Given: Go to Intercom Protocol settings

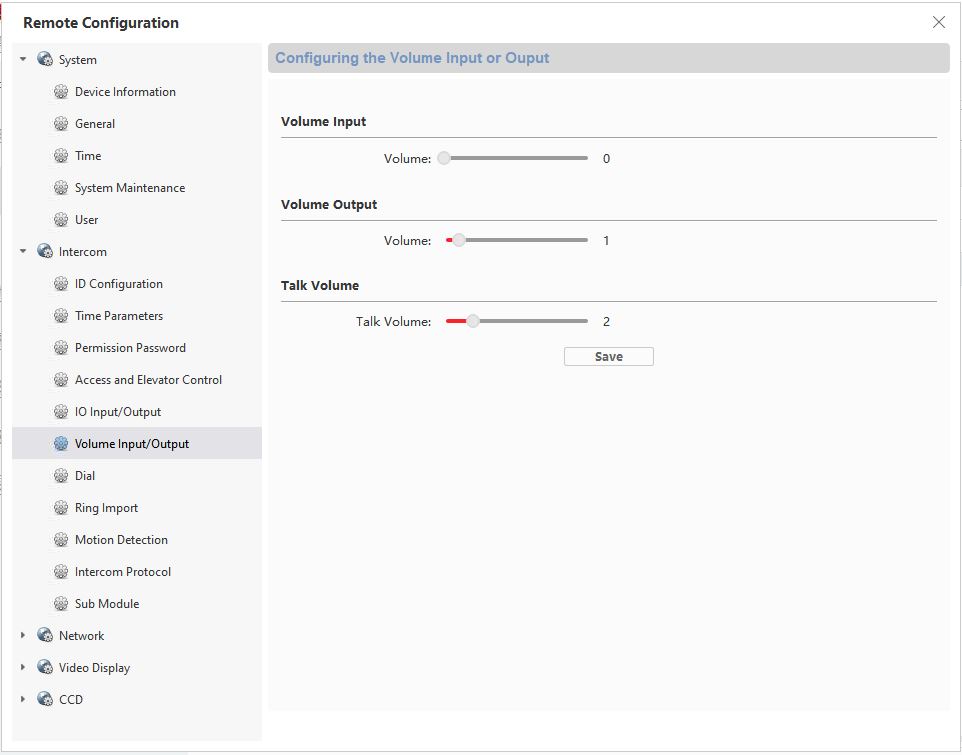Looking at the screenshot, I should pos(122,572).
